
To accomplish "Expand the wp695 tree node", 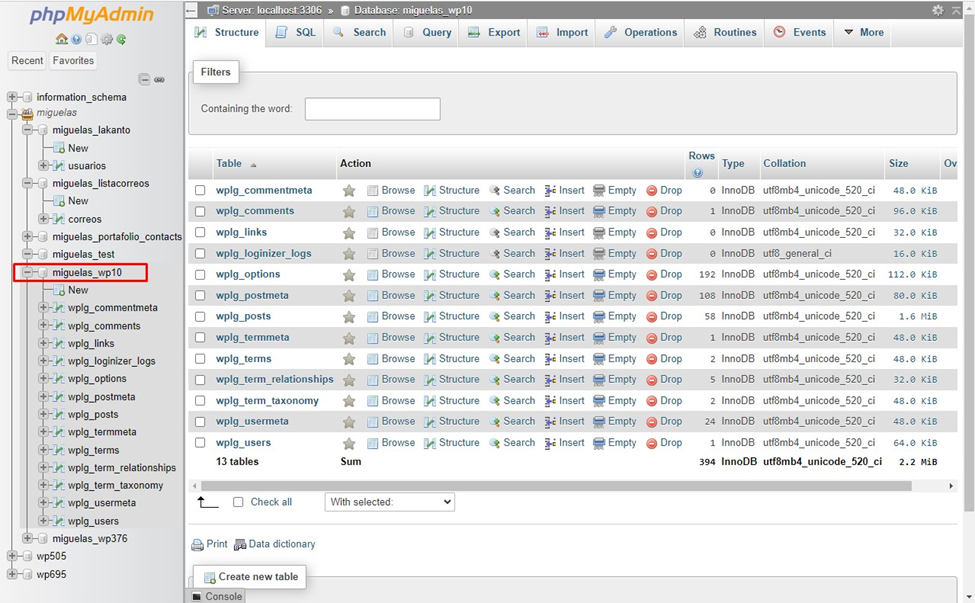I will [x=12, y=574].
